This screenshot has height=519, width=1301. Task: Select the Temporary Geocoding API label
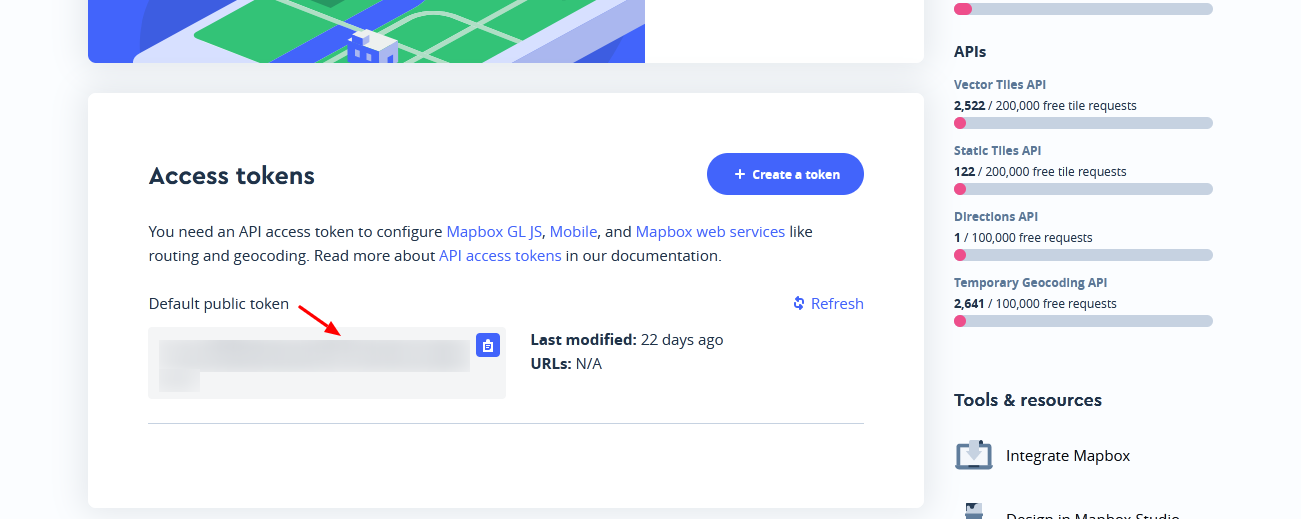pos(1030,283)
